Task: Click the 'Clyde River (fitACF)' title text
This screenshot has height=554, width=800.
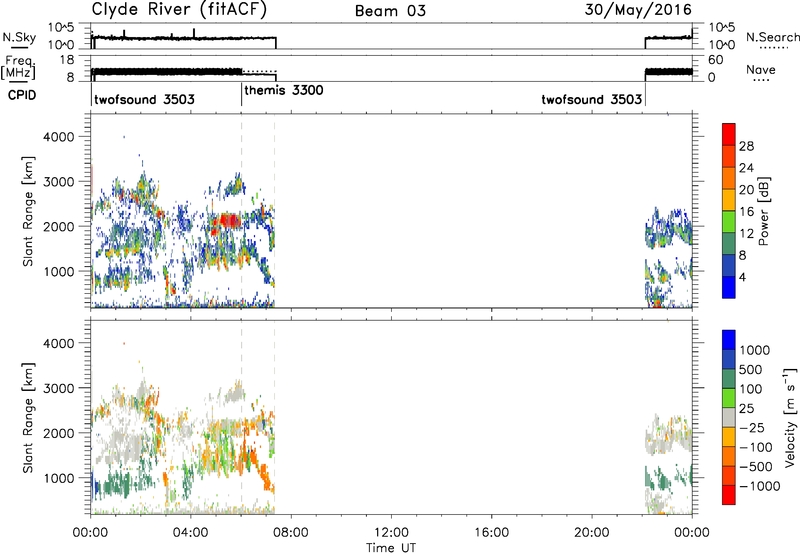Action: [179, 9]
